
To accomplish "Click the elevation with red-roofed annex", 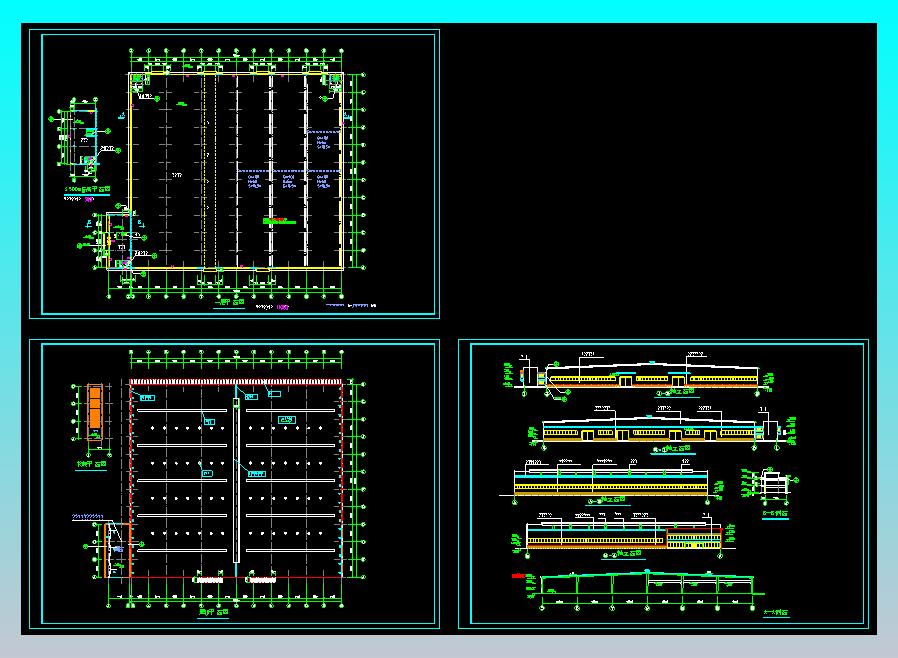I will [624, 535].
